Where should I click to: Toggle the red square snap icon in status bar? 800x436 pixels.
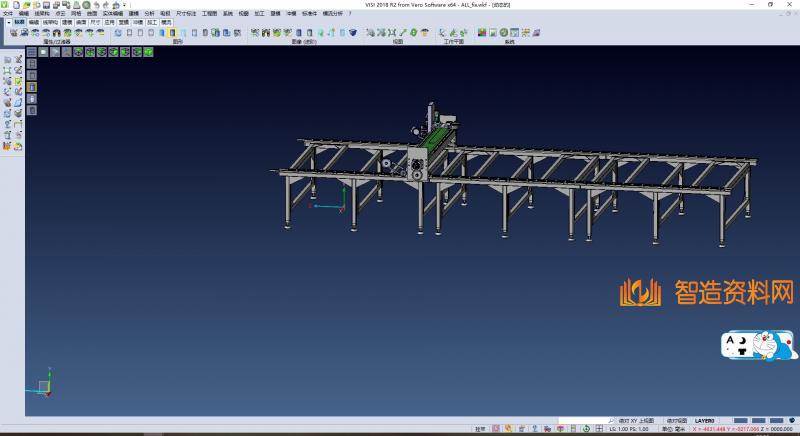pyautogui.click(x=548, y=429)
